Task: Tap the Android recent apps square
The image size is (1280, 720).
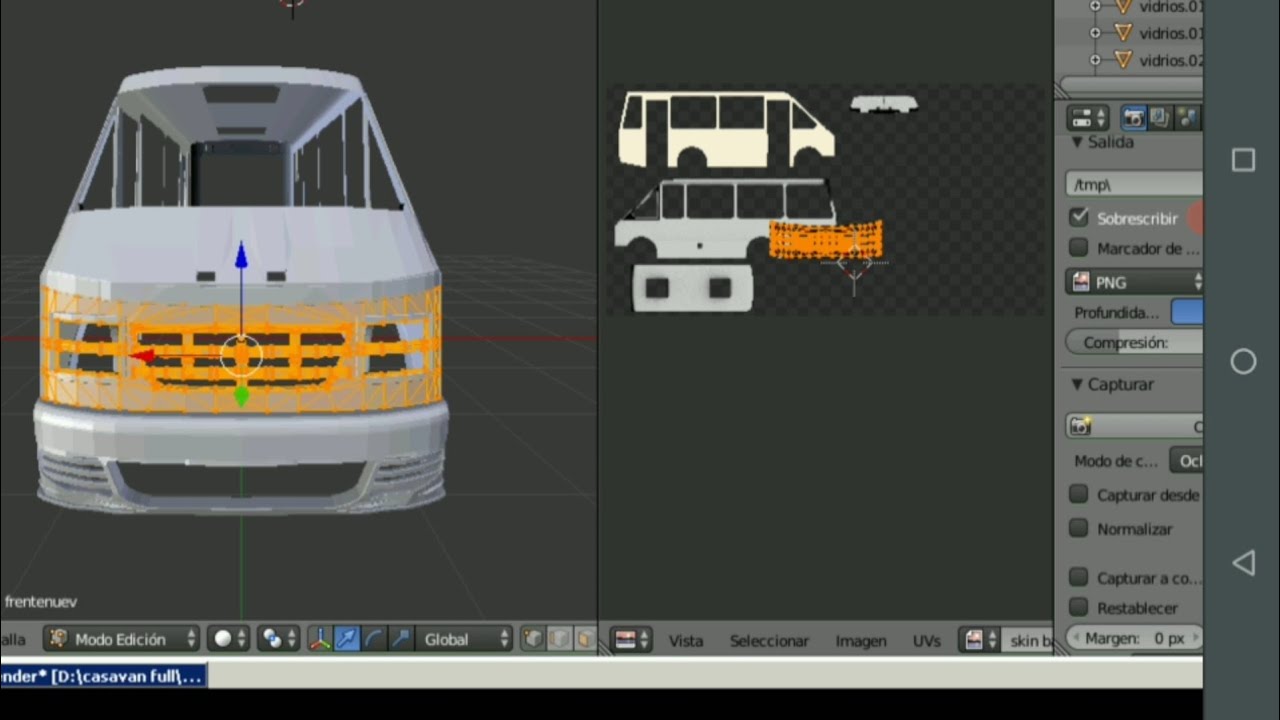Action: (1243, 160)
